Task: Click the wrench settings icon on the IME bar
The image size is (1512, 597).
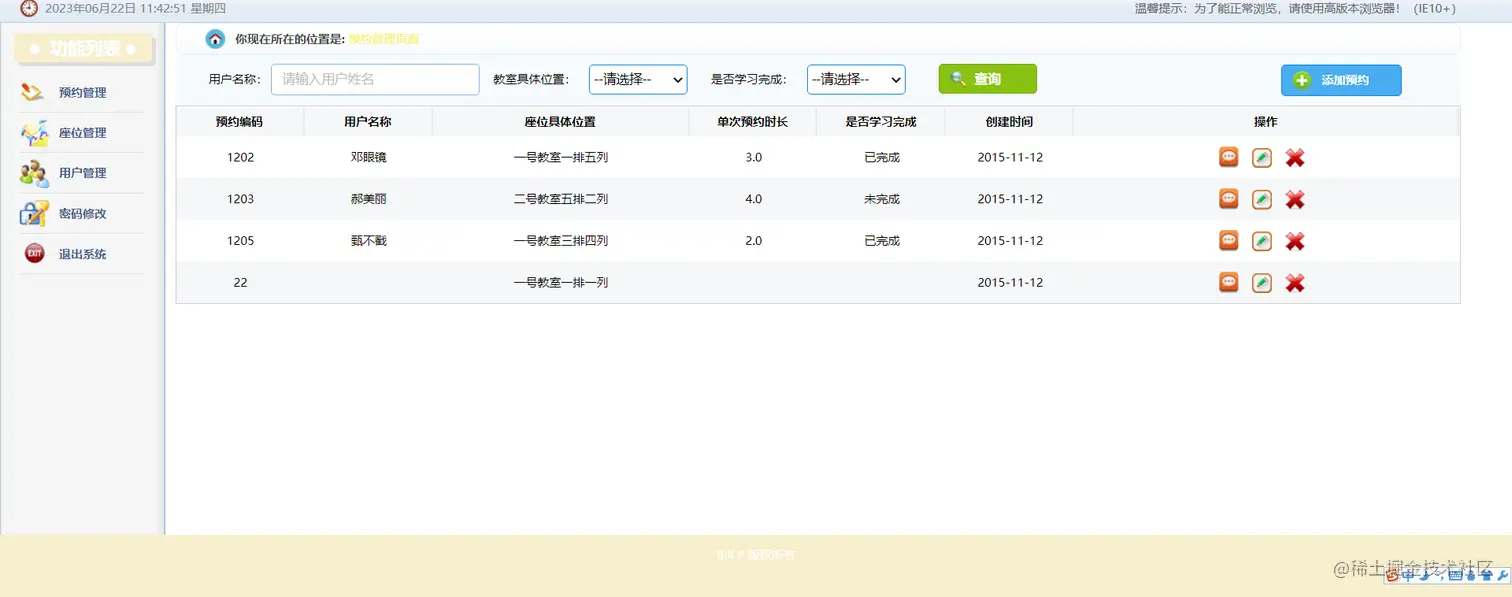Action: click(1502, 576)
